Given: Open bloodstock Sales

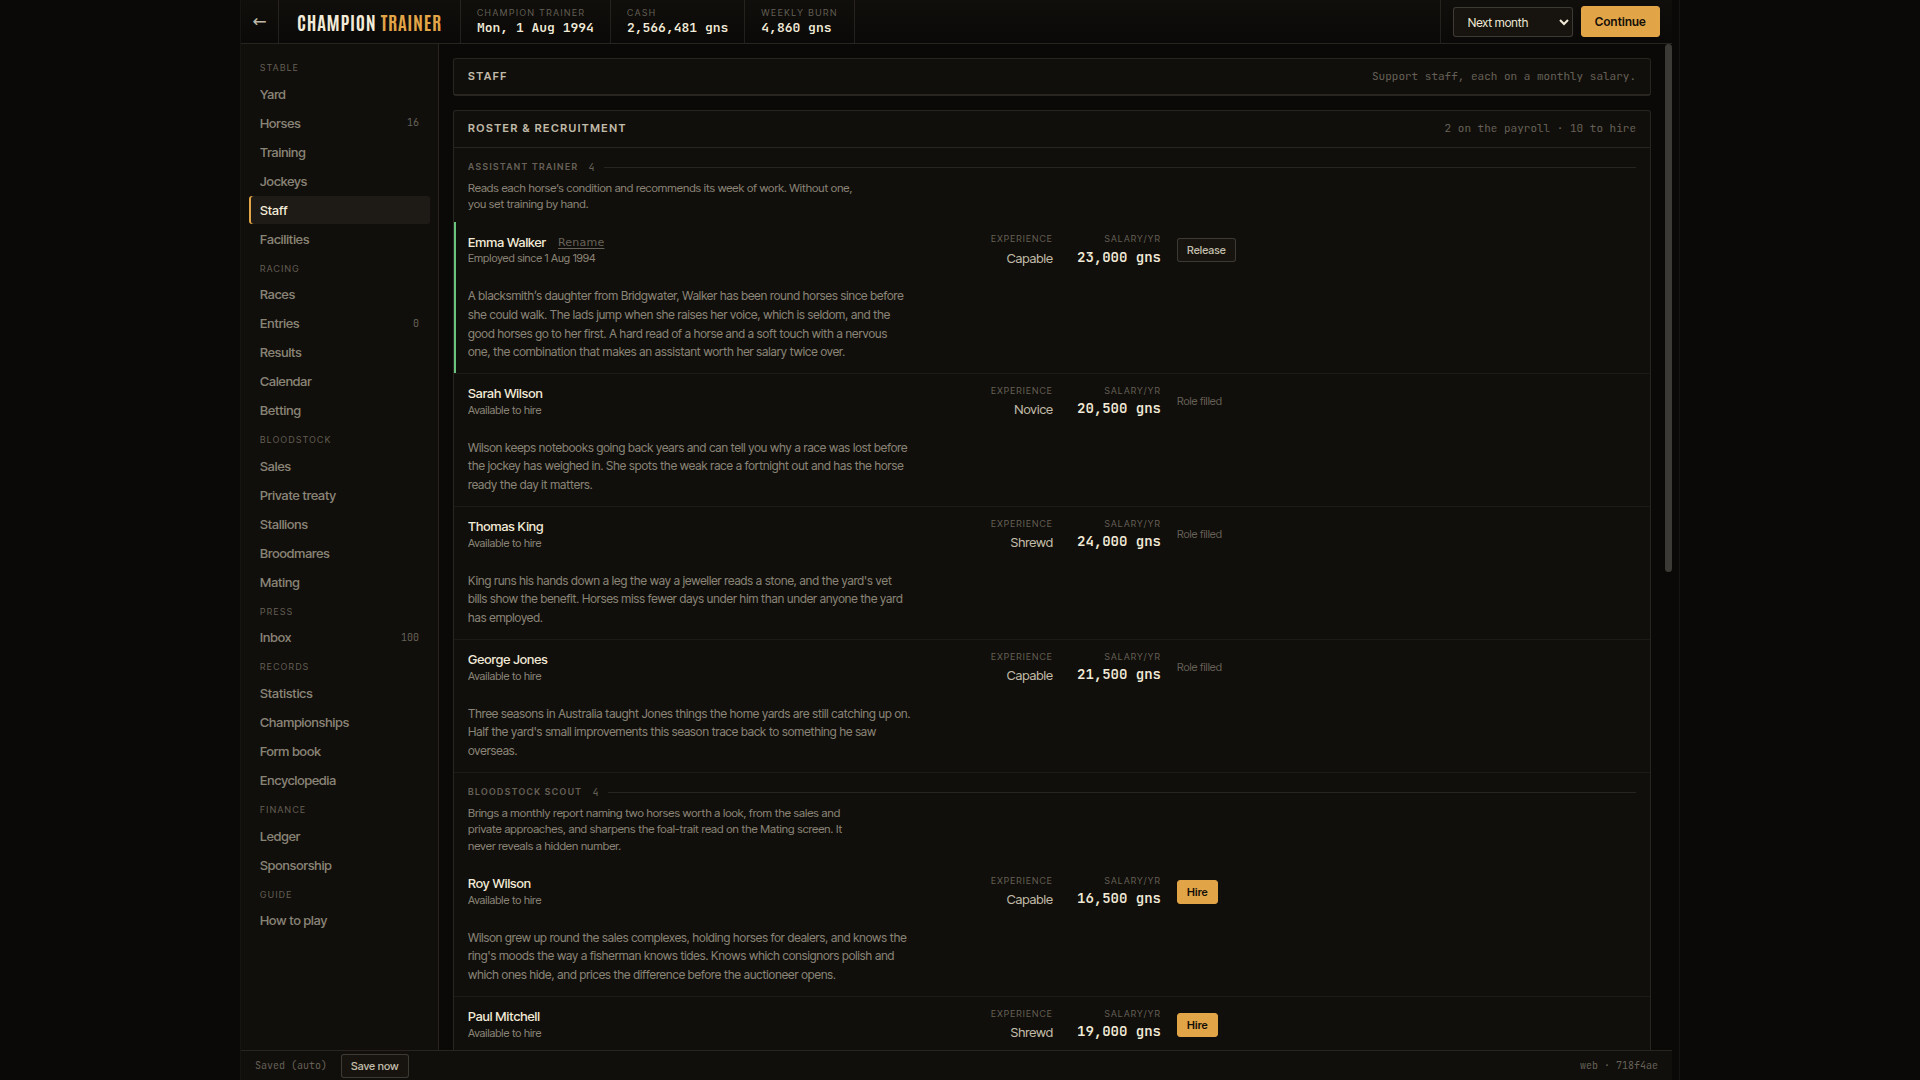Looking at the screenshot, I should (x=339, y=467).
